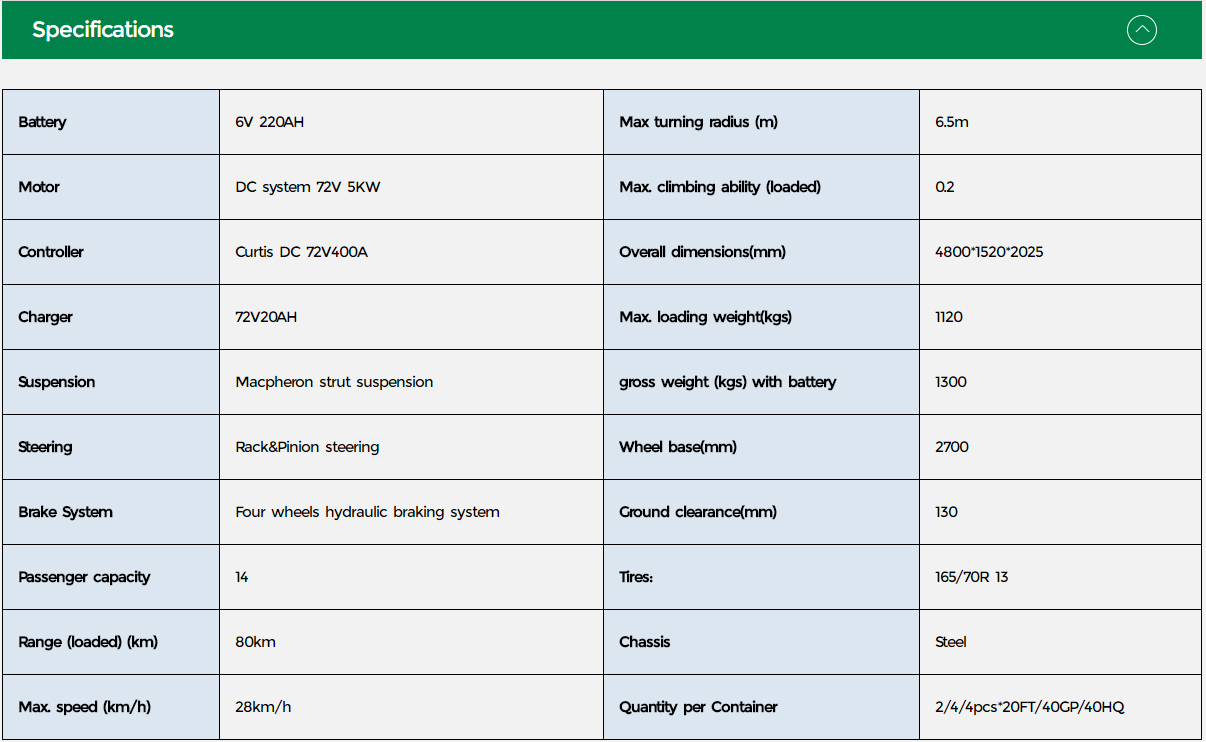Select the Motor label cell
This screenshot has width=1206, height=742.
[x=111, y=187]
